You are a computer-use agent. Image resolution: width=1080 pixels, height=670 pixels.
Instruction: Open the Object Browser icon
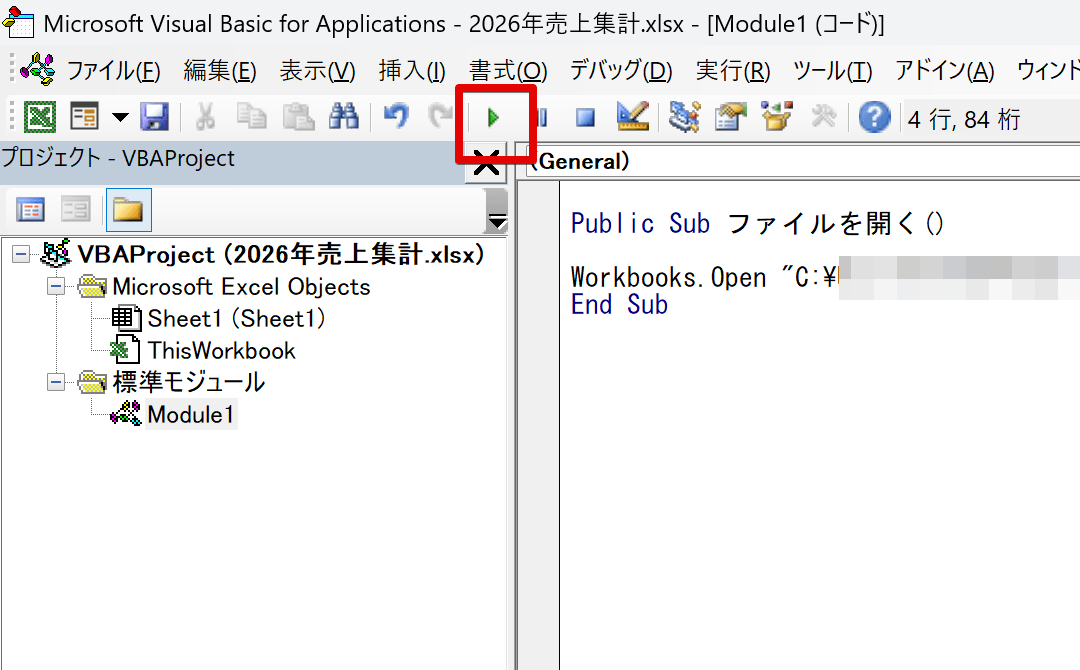776,118
